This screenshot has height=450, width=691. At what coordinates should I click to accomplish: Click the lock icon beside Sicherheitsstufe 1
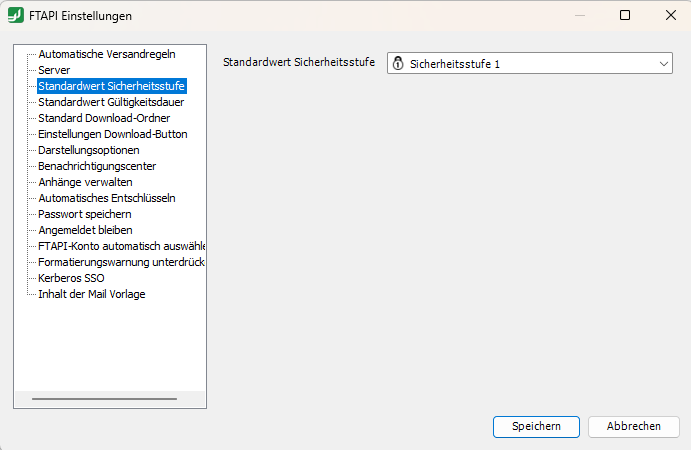398,64
